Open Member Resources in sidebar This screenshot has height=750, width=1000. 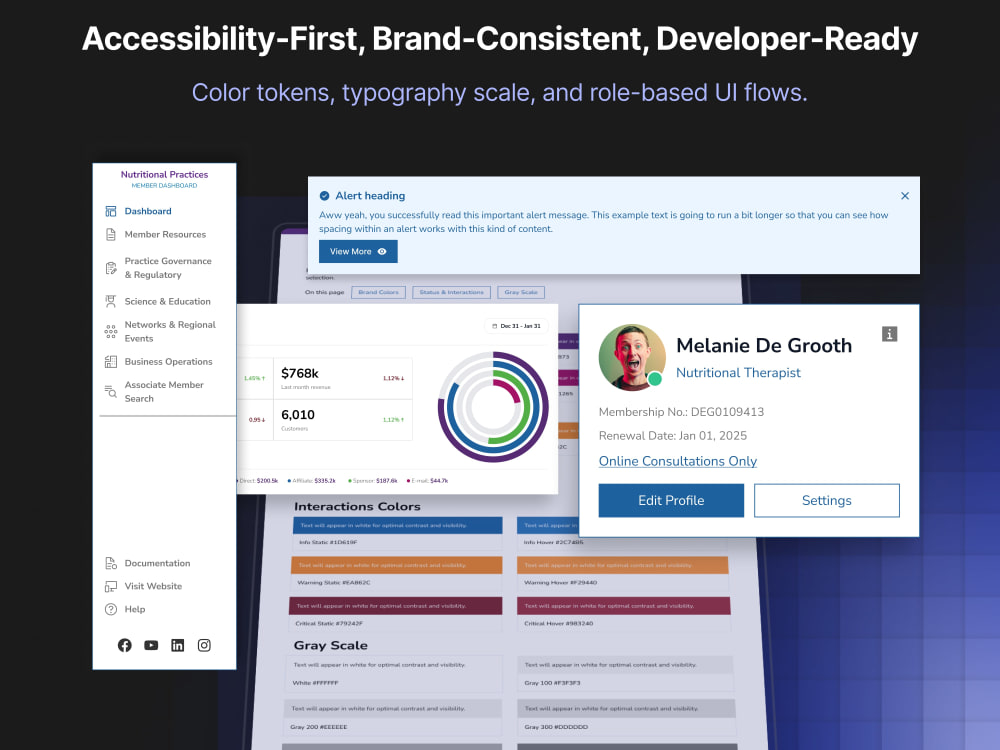click(x=165, y=235)
